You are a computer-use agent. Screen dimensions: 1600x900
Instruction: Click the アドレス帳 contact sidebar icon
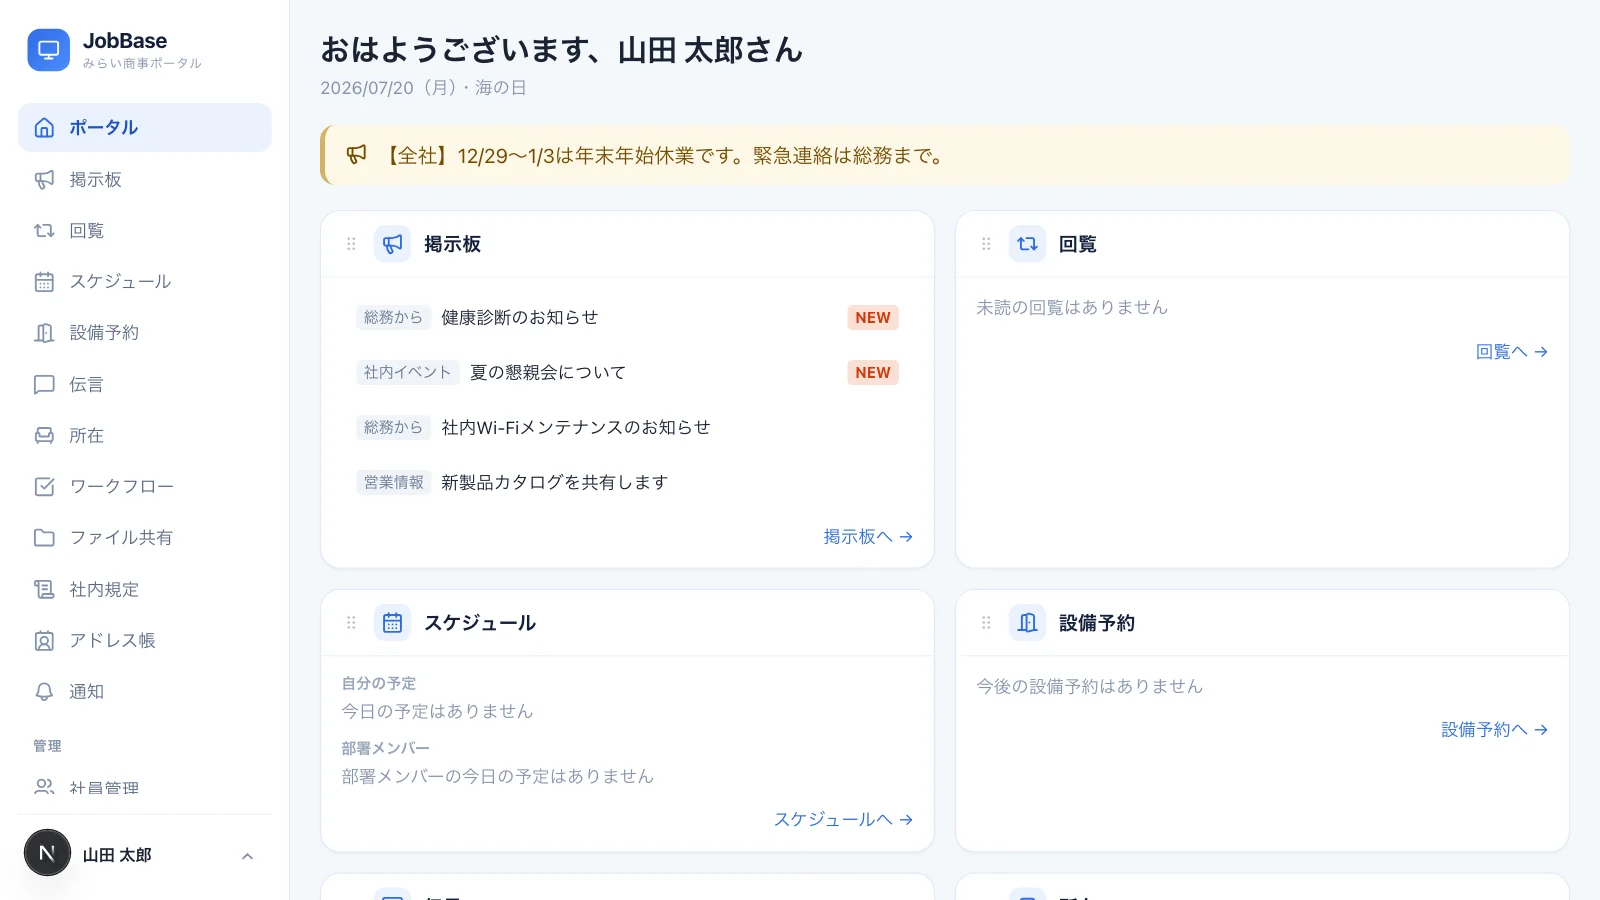pyautogui.click(x=44, y=641)
